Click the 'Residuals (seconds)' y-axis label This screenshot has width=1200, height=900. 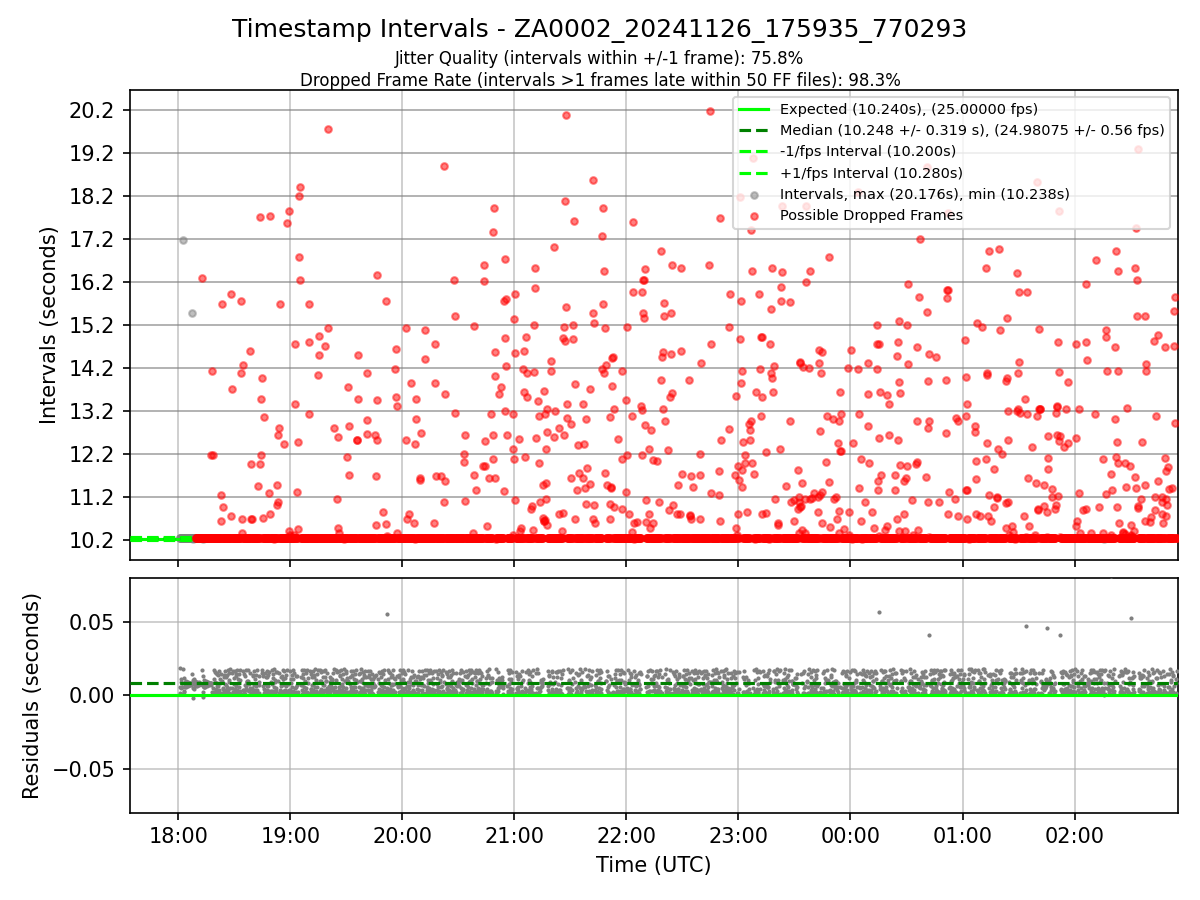click(x=31, y=696)
